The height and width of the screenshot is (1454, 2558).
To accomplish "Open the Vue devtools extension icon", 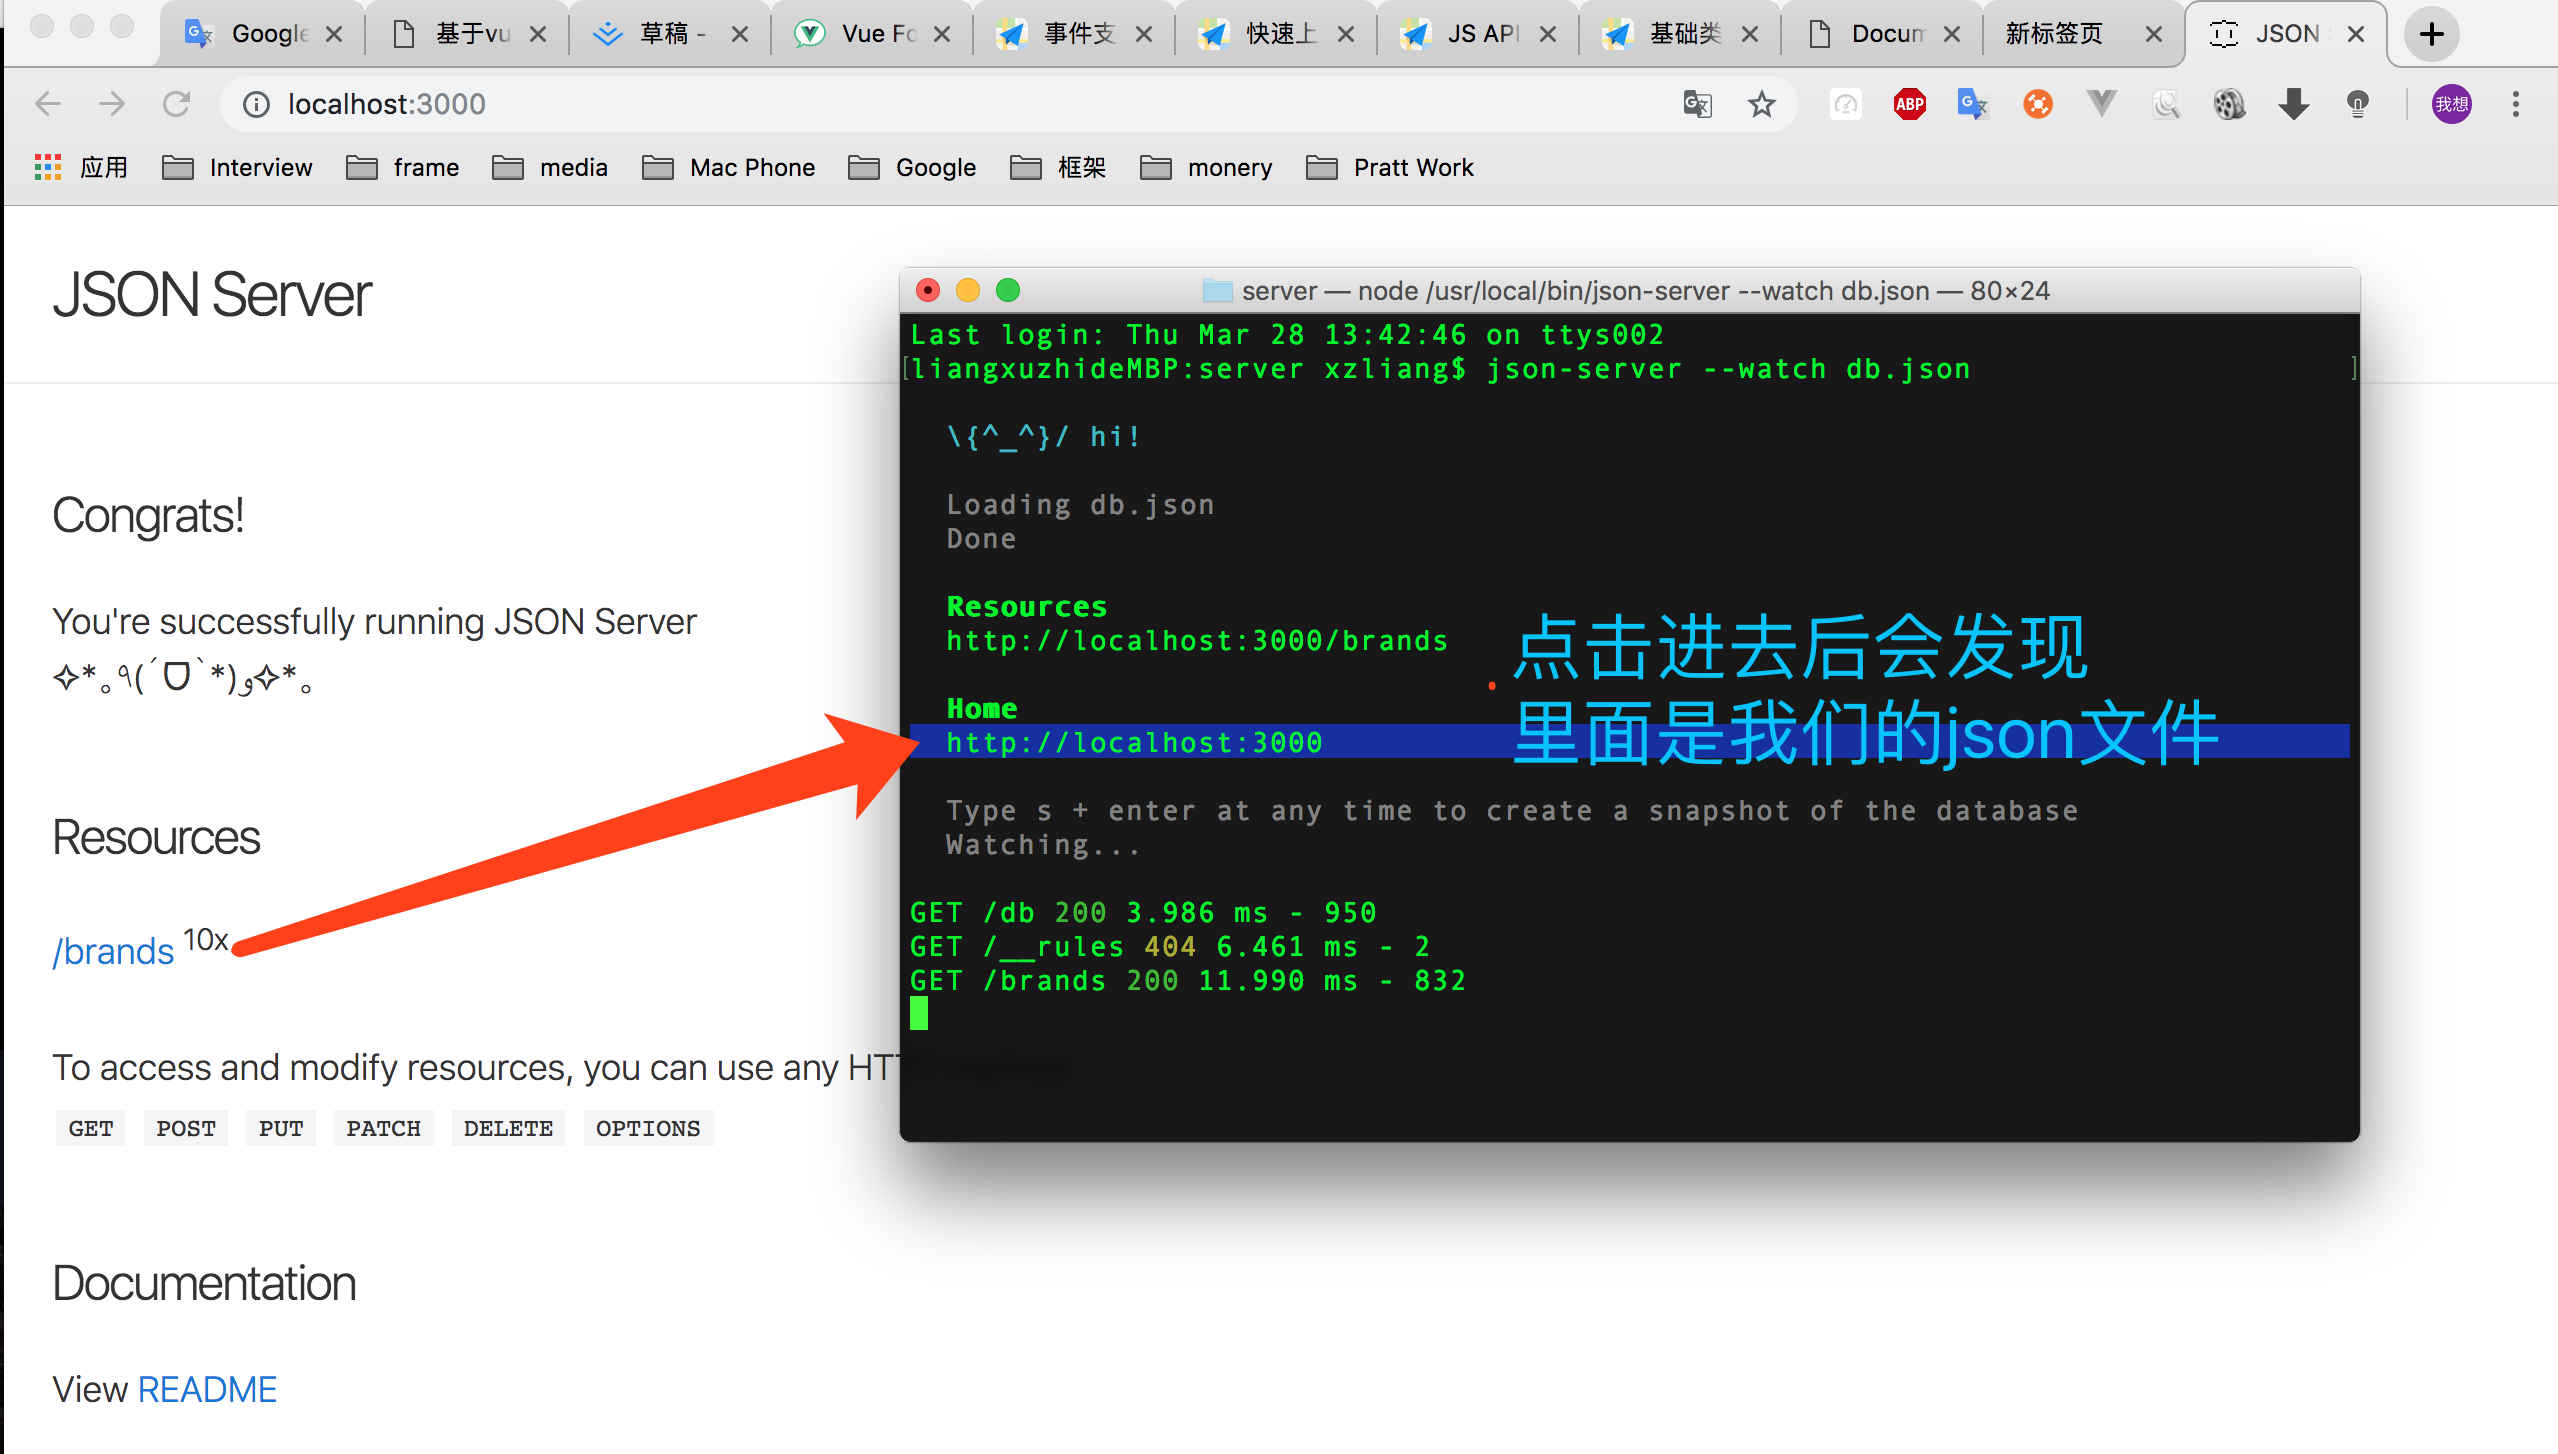I will tap(2101, 104).
